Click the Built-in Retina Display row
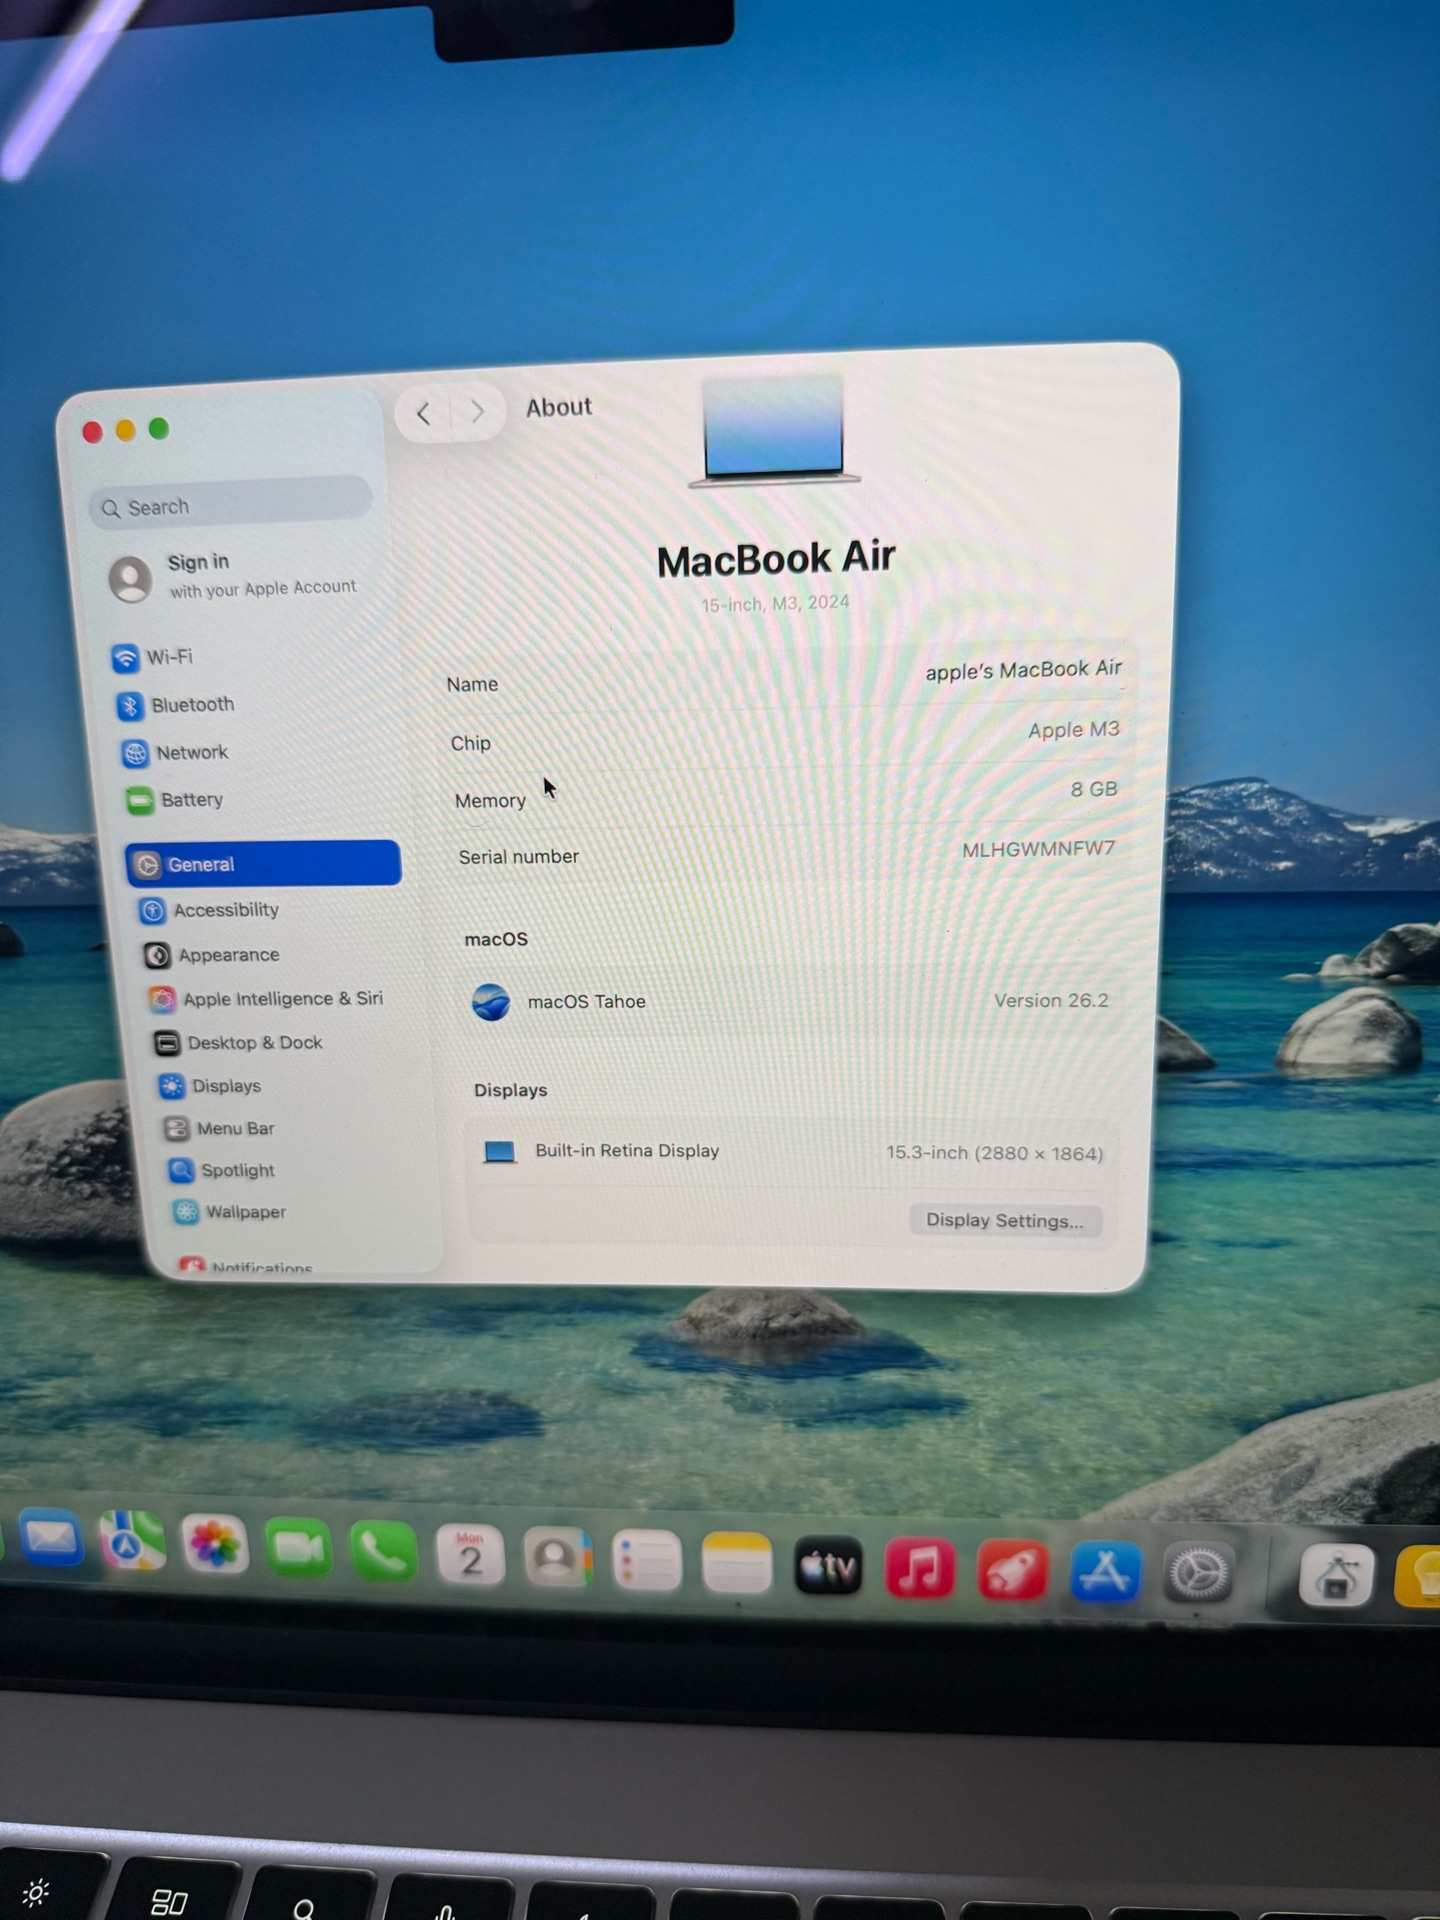 pos(792,1152)
